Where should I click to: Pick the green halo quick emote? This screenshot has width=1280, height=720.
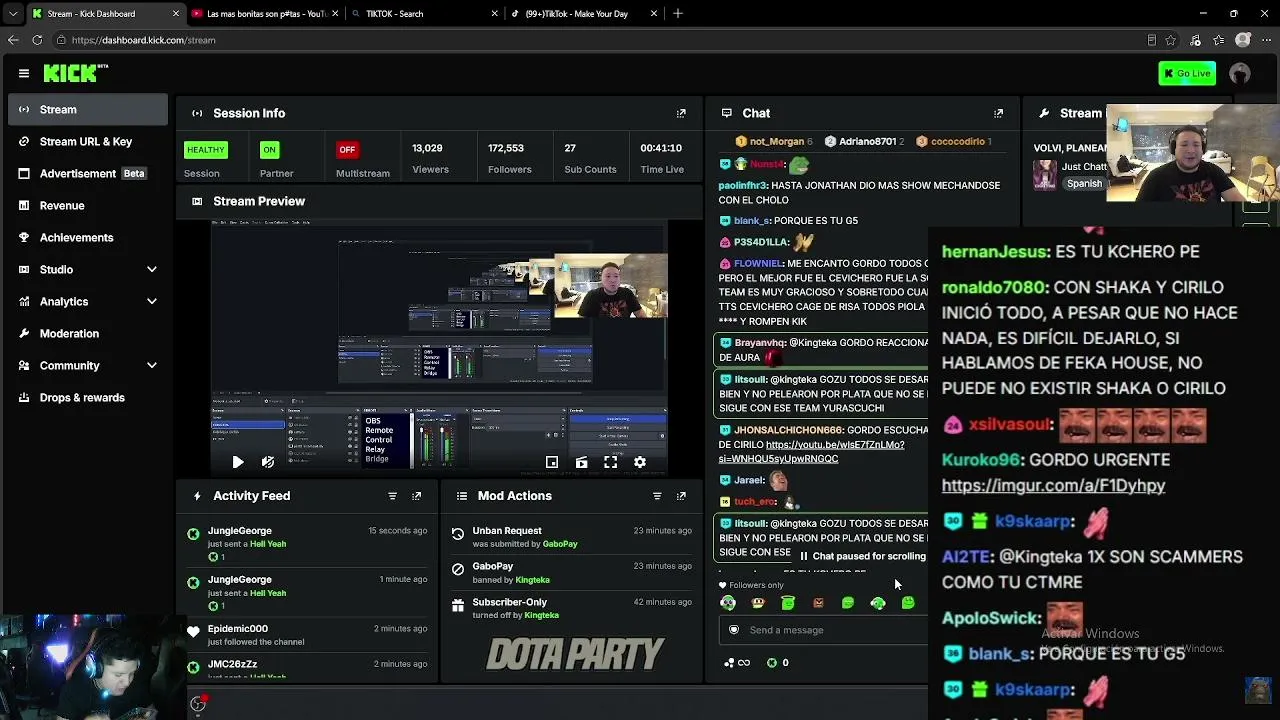(x=788, y=603)
